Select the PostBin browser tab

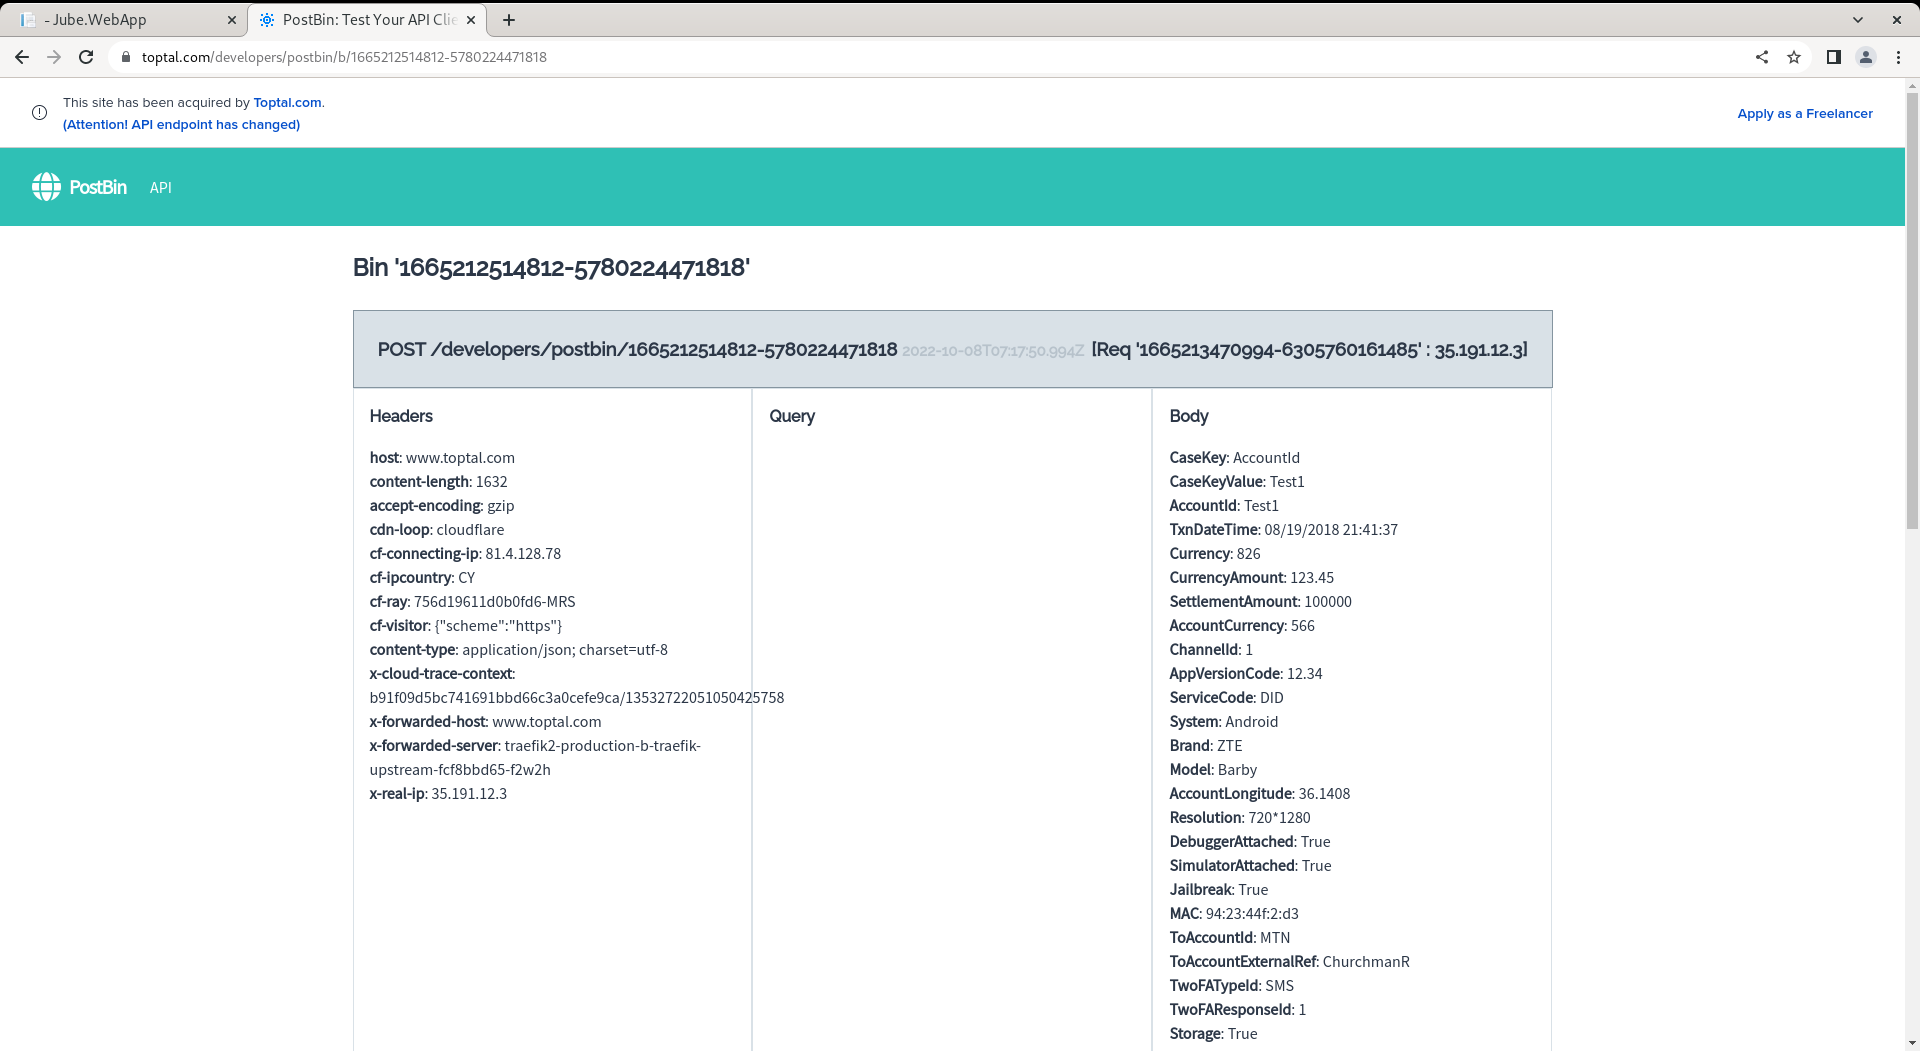[367, 20]
